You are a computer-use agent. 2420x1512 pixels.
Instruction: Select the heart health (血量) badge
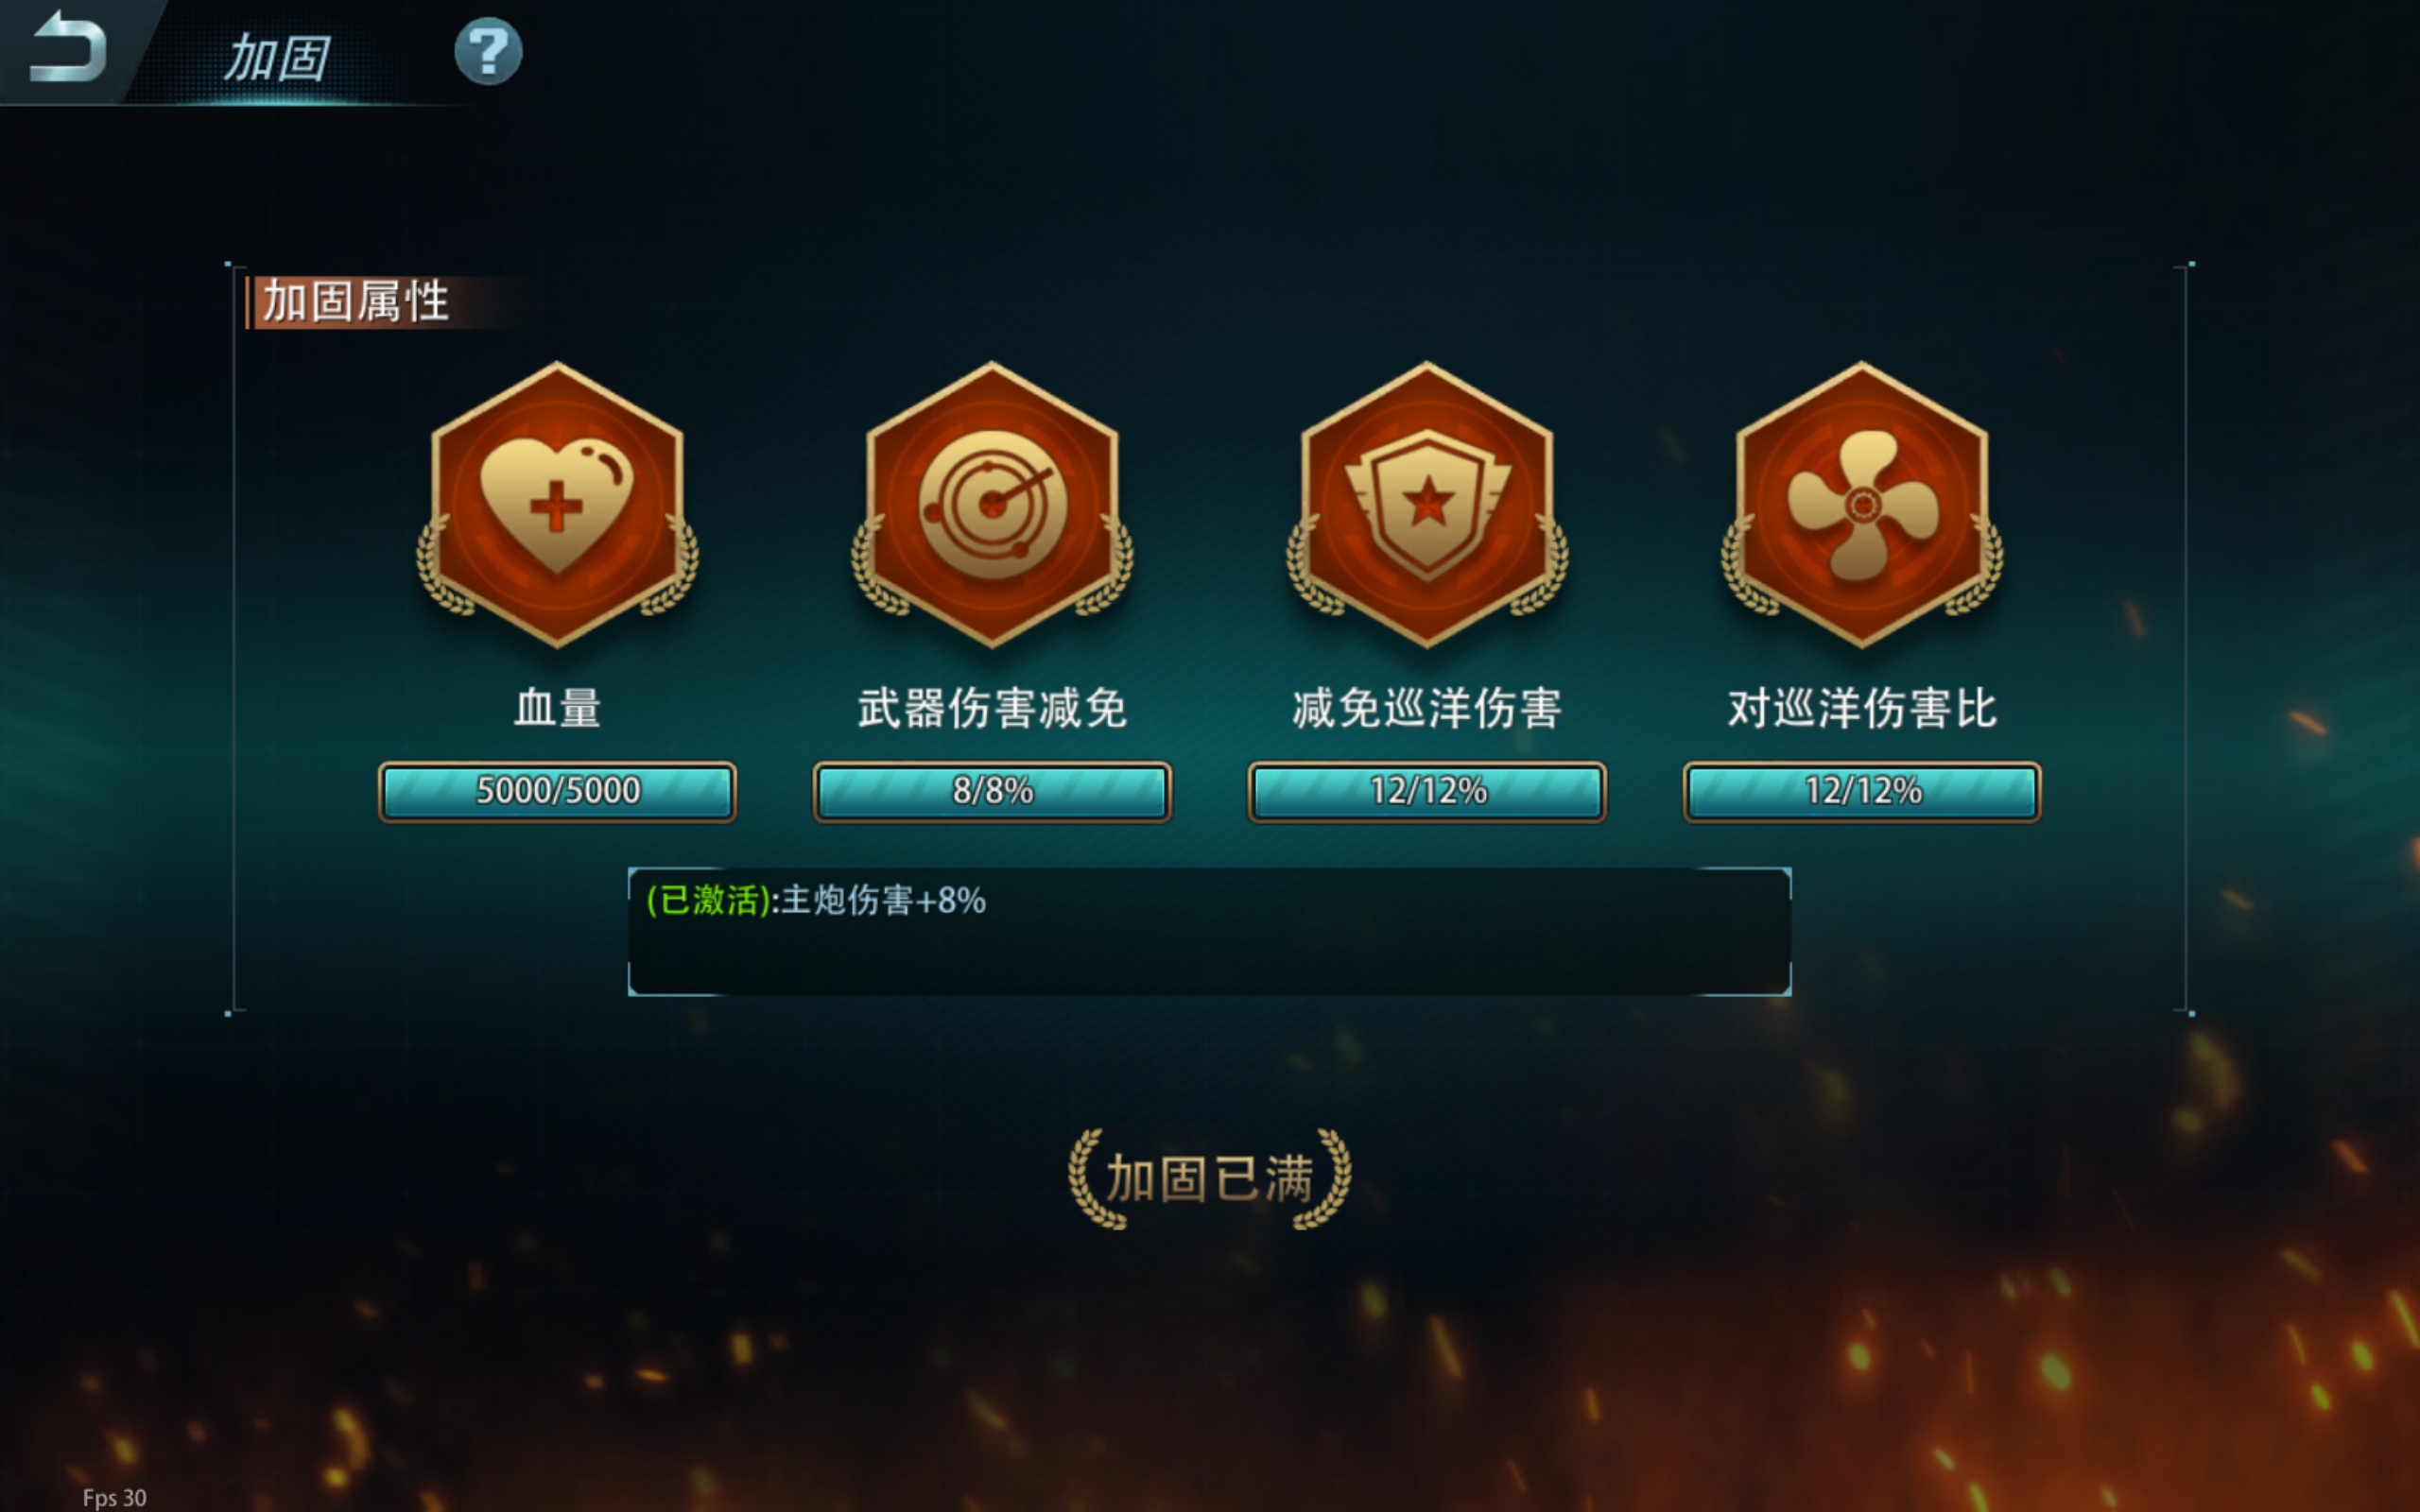pyautogui.click(x=557, y=505)
